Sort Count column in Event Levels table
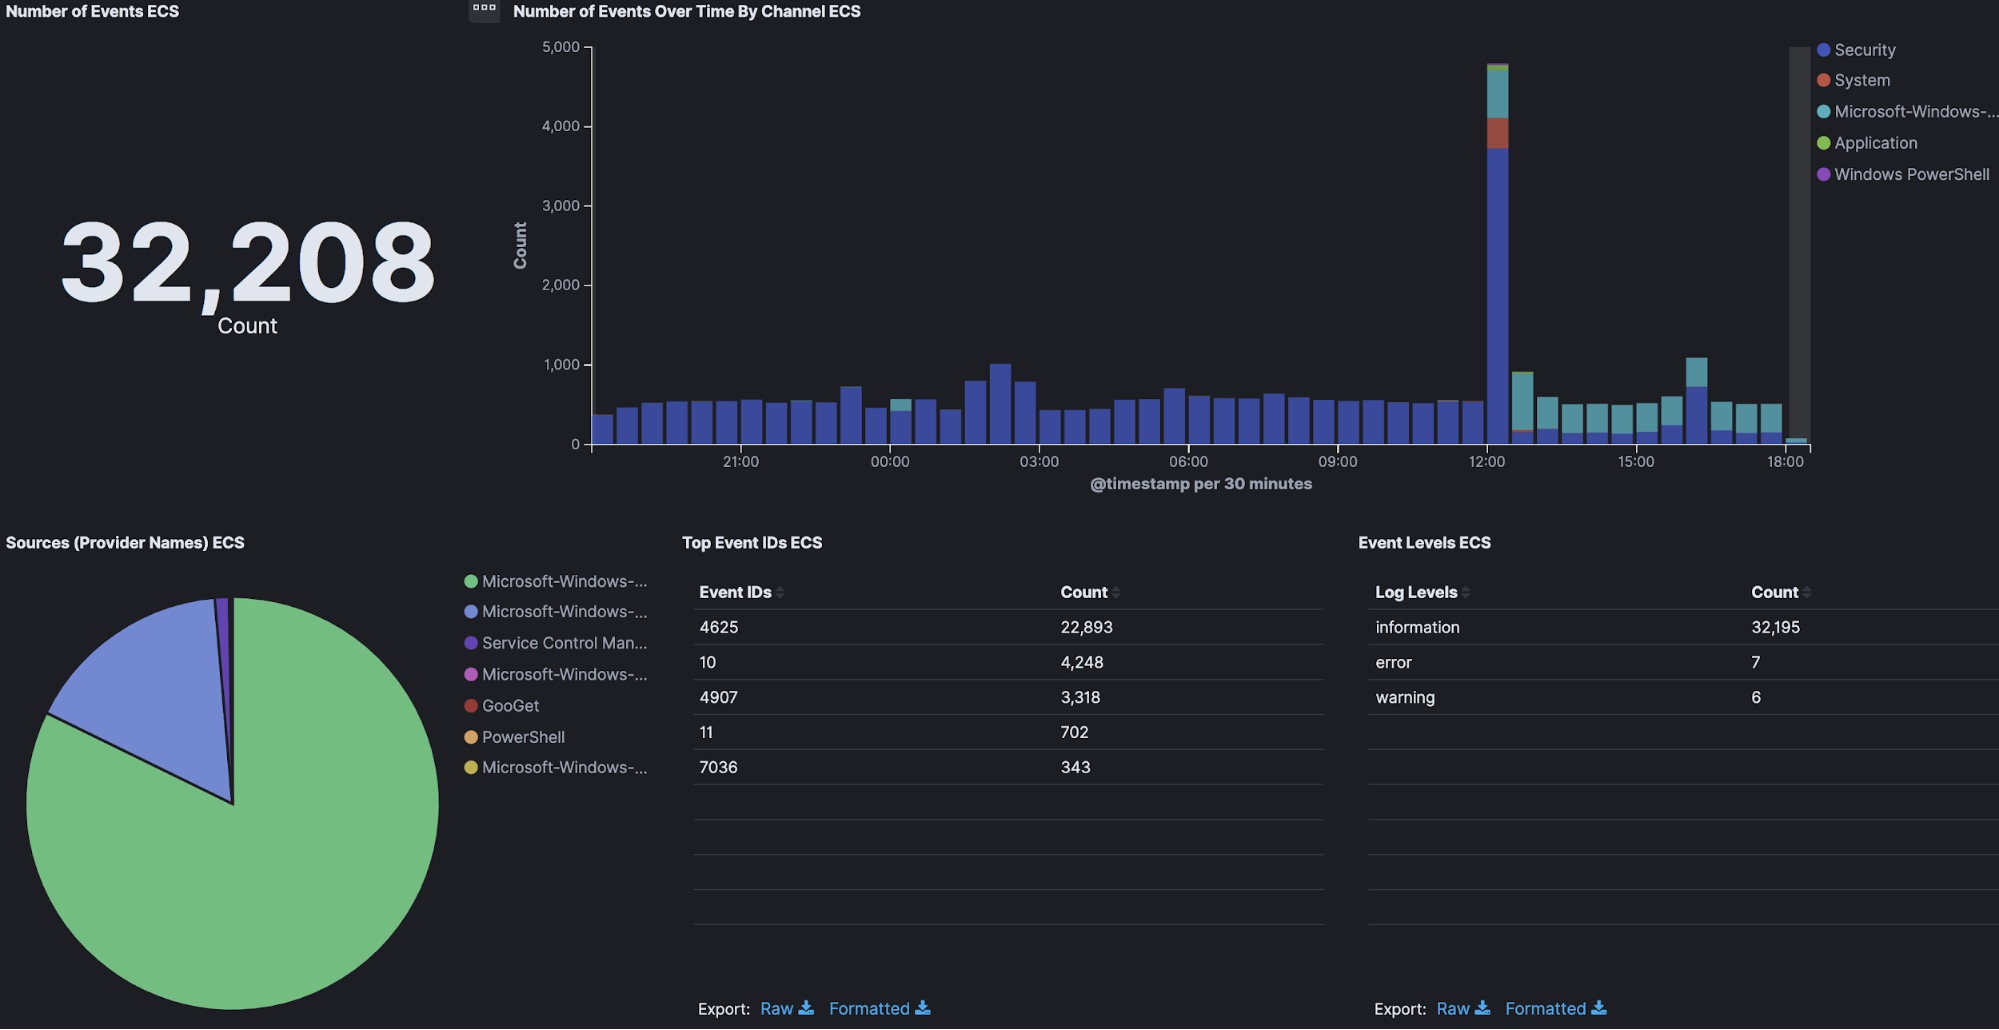This screenshot has height=1030, width=1999. pos(1781,592)
